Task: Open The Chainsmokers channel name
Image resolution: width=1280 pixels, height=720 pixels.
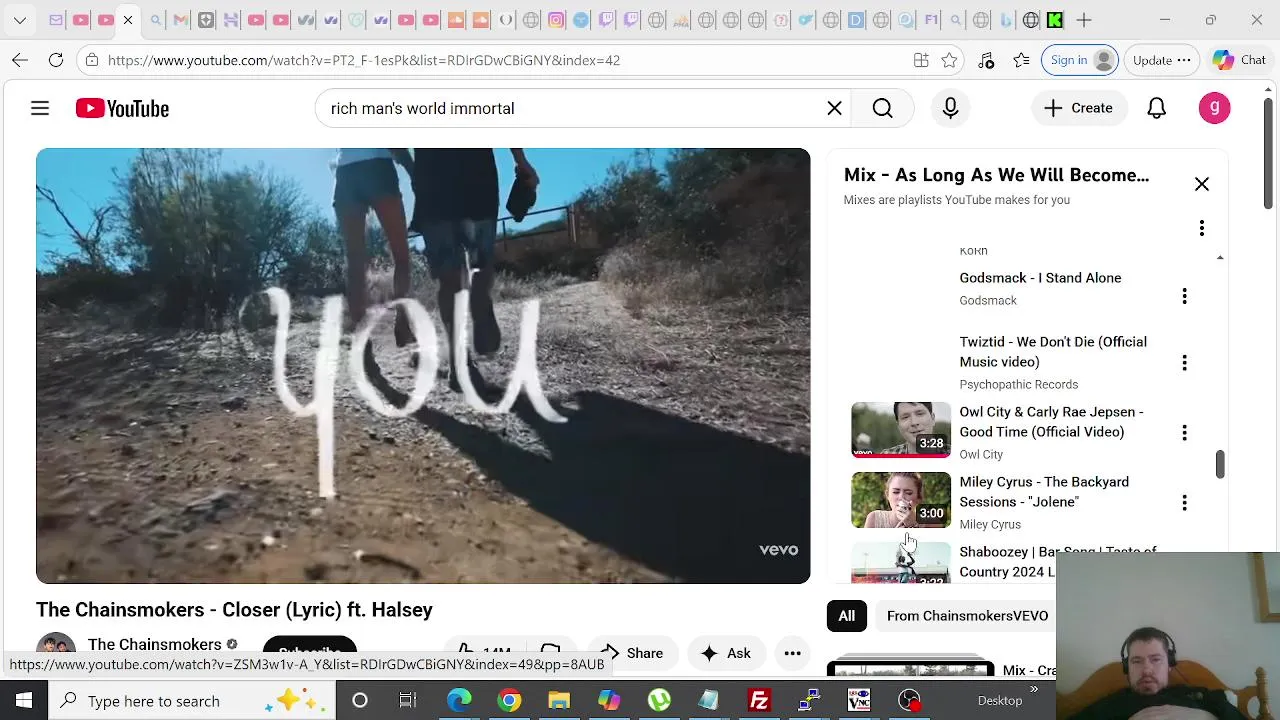Action: pyautogui.click(x=154, y=645)
